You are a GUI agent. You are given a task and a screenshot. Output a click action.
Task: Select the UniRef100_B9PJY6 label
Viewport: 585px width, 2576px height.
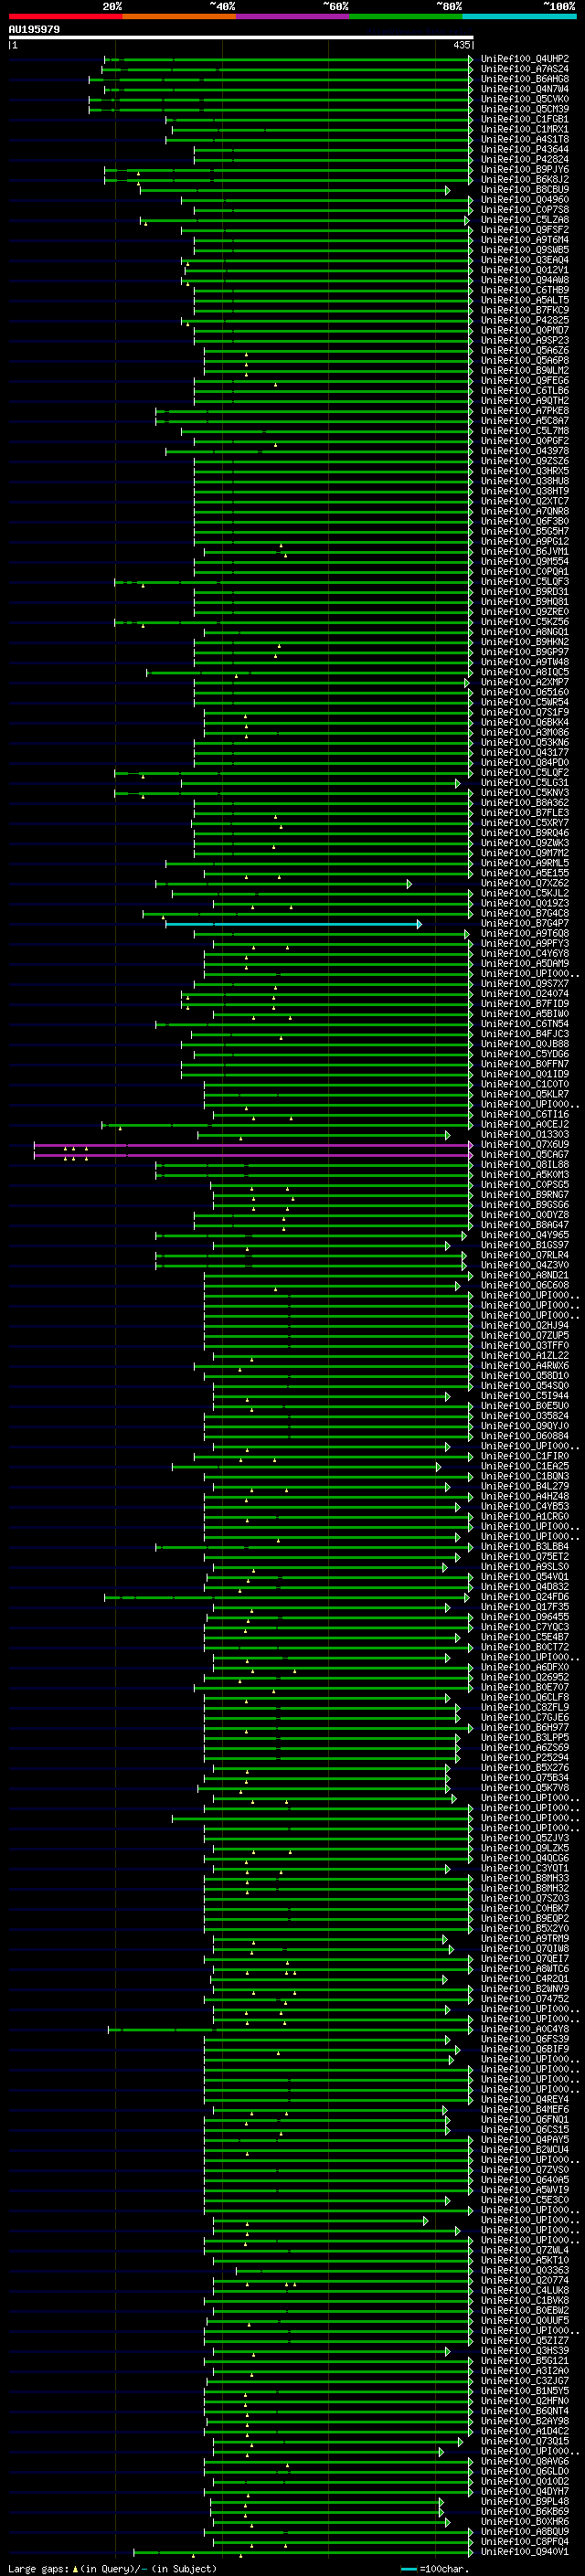(x=525, y=169)
